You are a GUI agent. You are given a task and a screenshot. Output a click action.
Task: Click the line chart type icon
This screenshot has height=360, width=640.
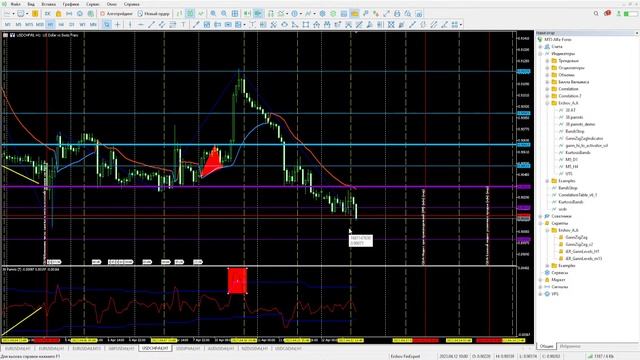[201, 13]
